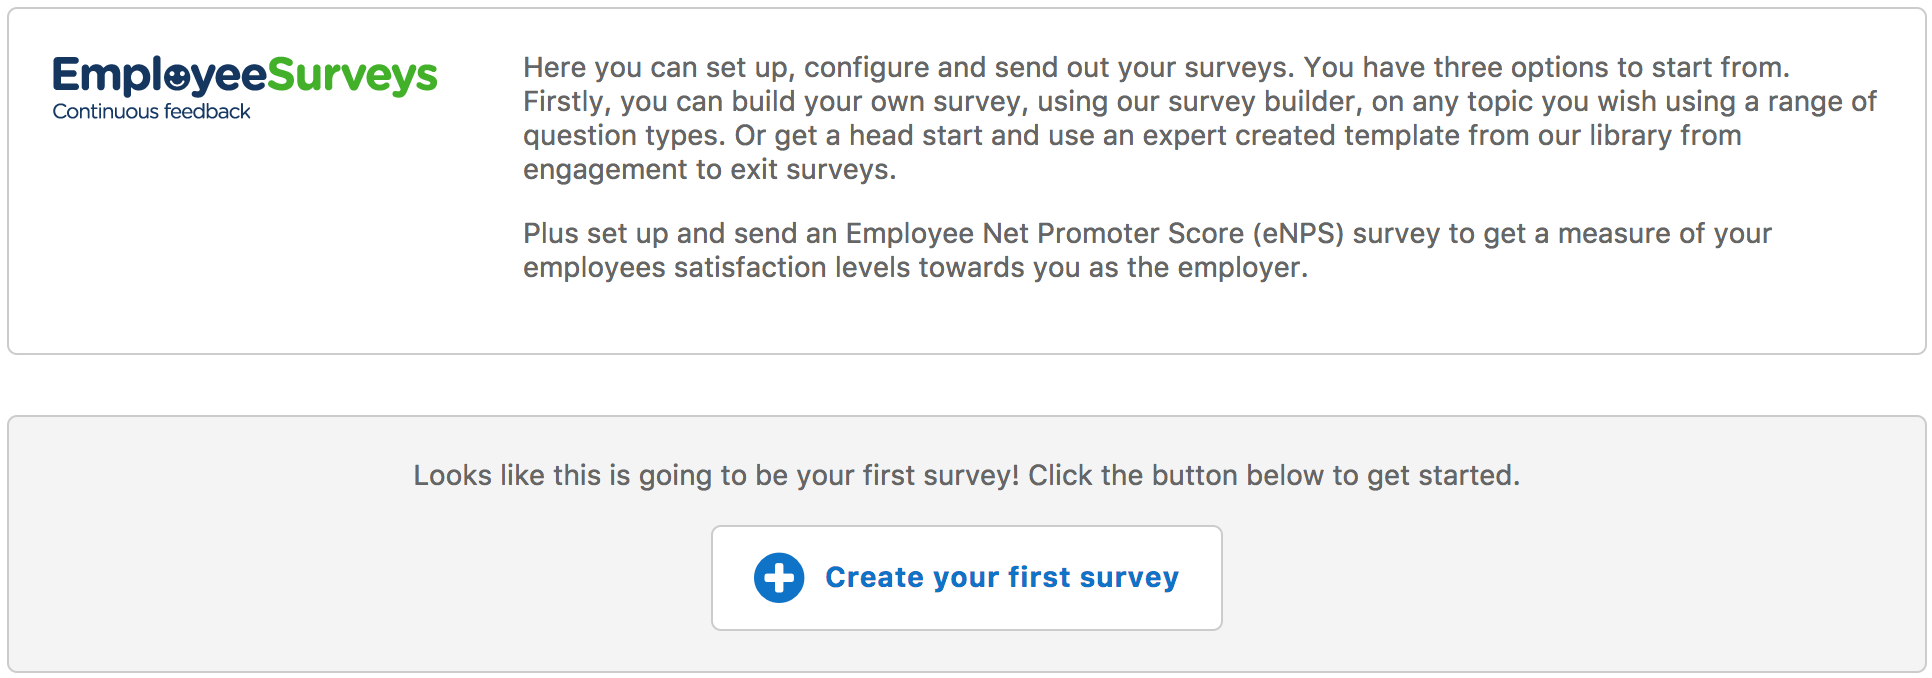Click the Create your first survey button
Image resolution: width=1932 pixels, height=678 pixels.
966,578
